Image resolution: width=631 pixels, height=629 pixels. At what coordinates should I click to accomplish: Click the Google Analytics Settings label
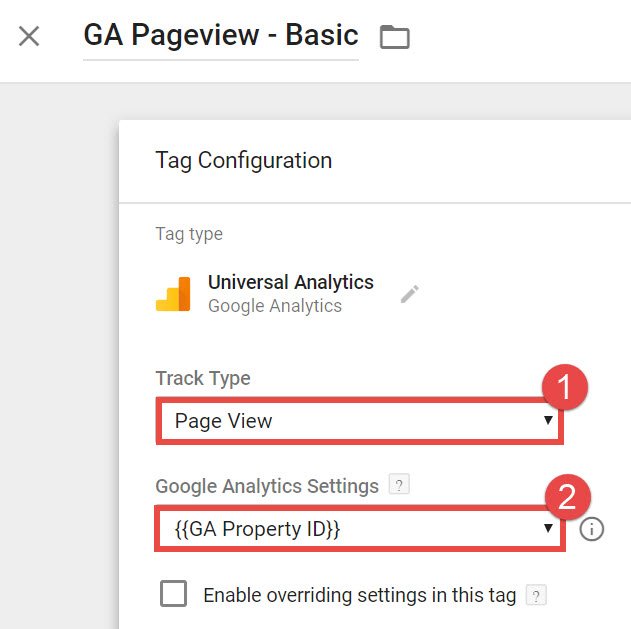267,486
